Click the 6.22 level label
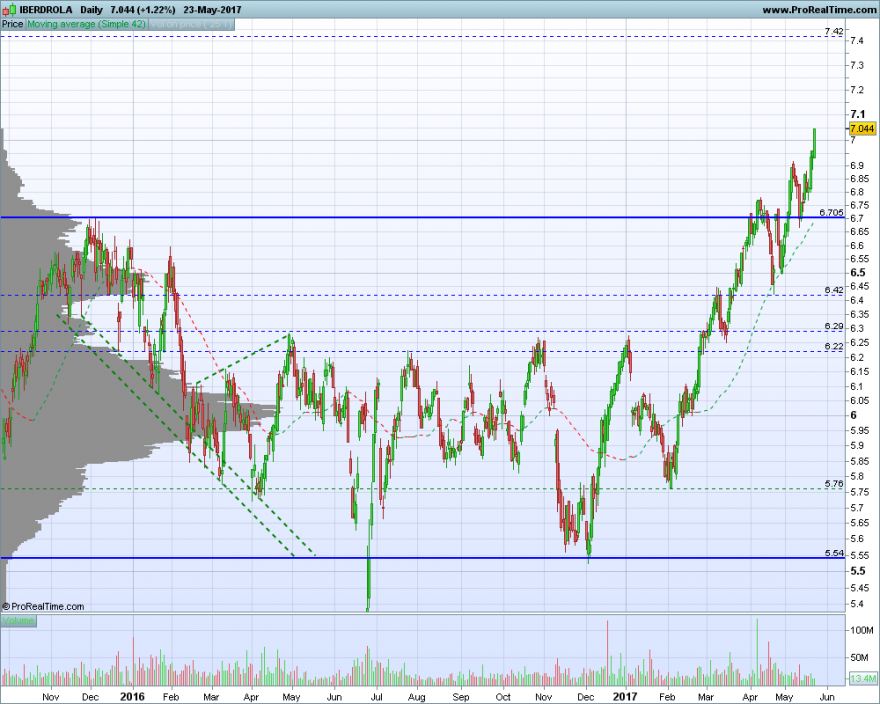The width and height of the screenshot is (880, 704). coord(834,346)
